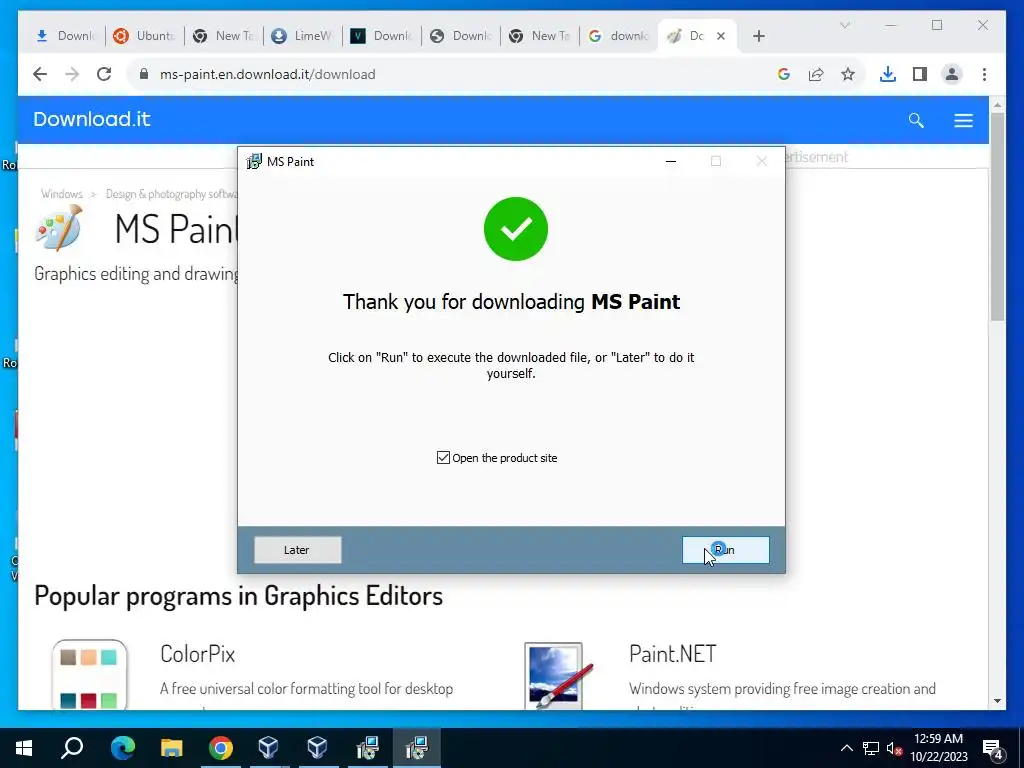
Task: Click the scrollbar up arrow
Action: 997,104
